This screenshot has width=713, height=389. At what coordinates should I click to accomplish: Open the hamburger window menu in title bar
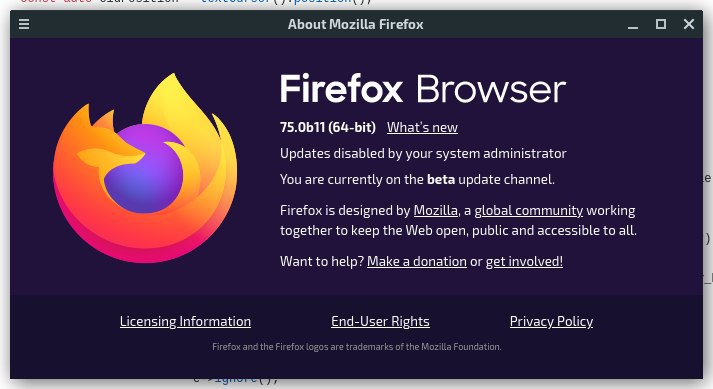[x=24, y=24]
